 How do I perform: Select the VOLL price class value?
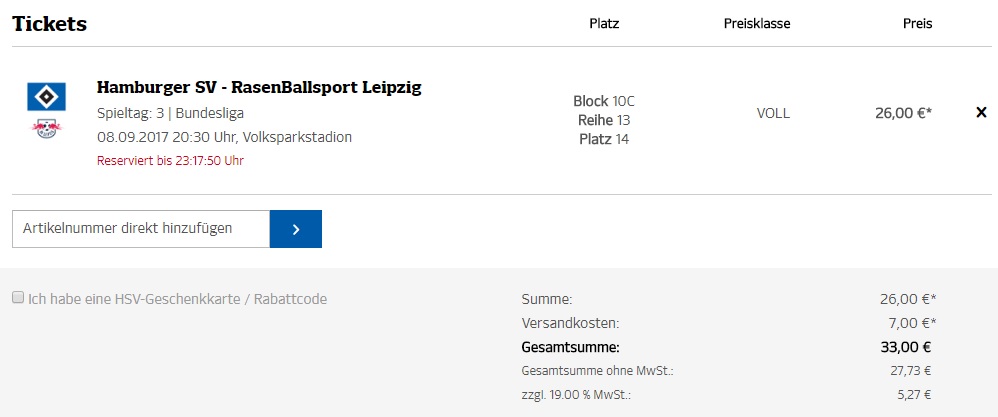[773, 113]
